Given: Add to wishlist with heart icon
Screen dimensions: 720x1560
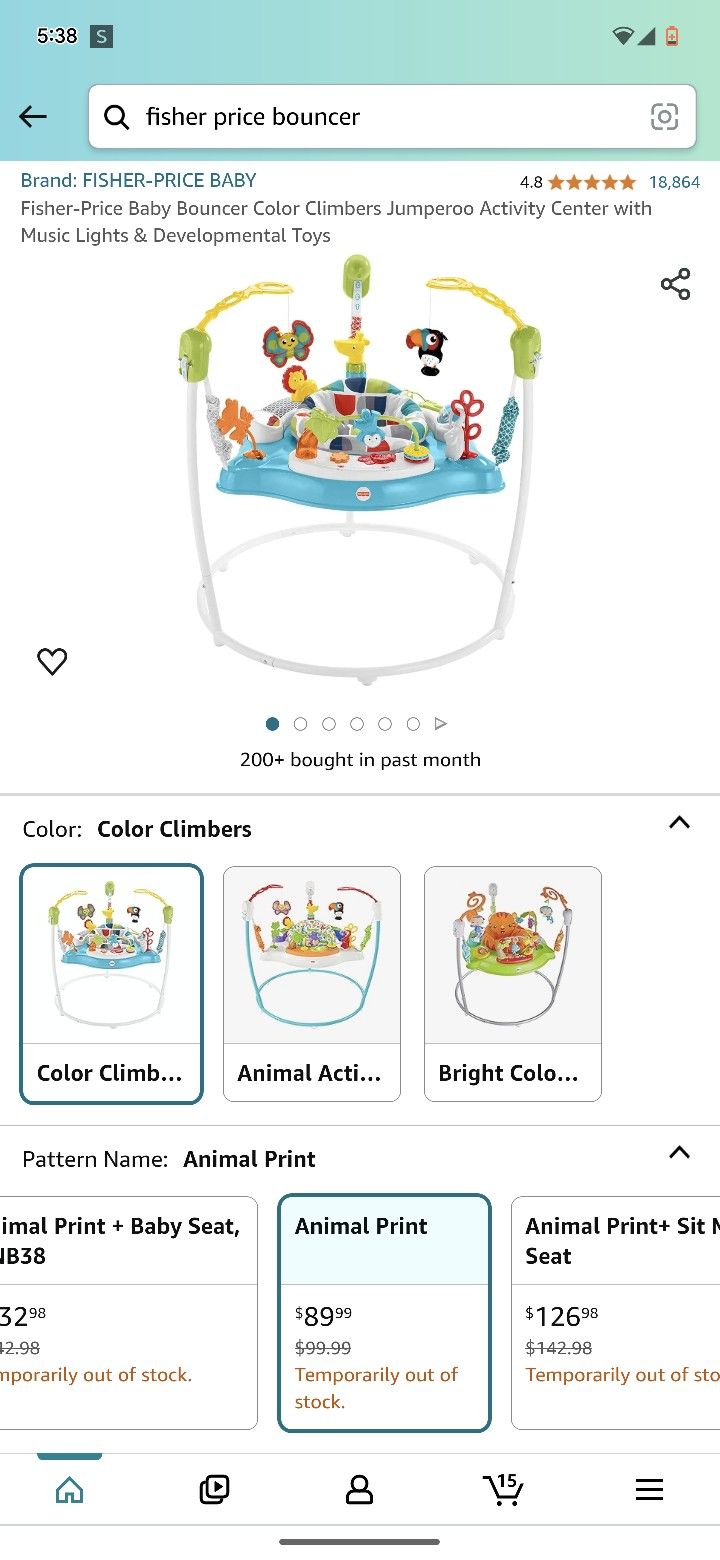Looking at the screenshot, I should pyautogui.click(x=52, y=661).
